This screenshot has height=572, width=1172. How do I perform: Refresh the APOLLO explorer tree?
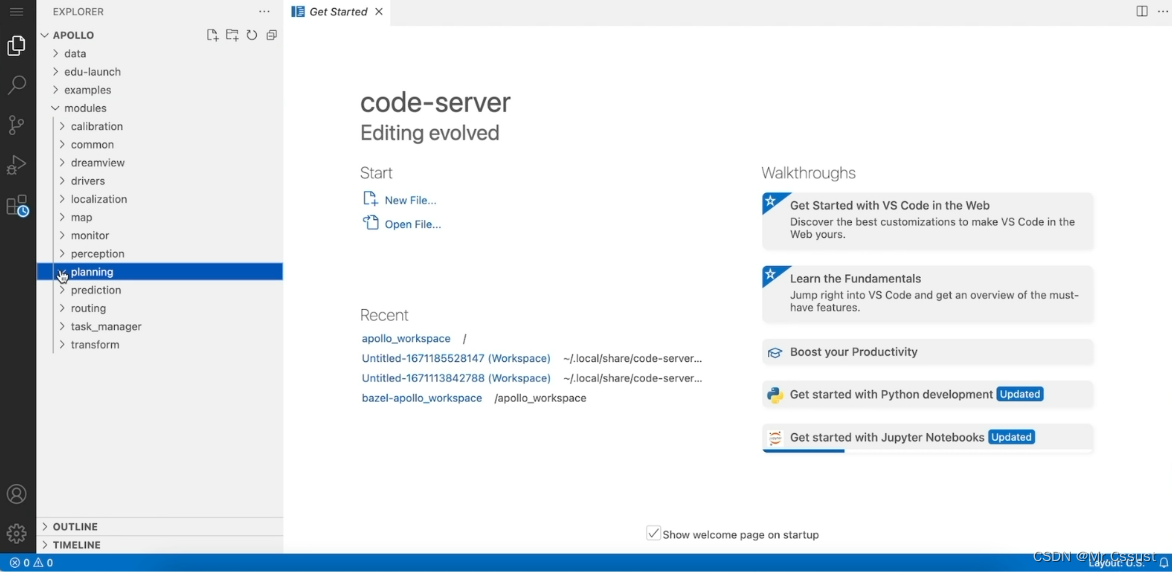point(252,35)
